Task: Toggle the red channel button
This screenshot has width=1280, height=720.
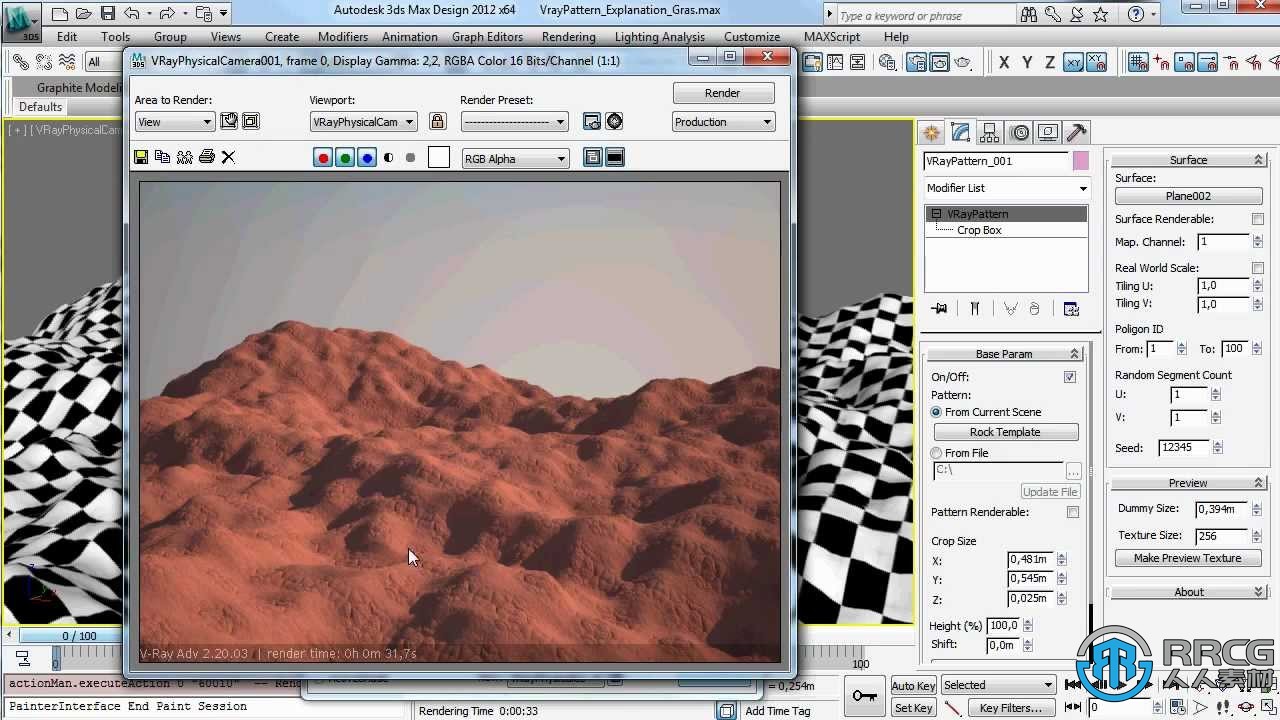Action: tap(323, 158)
